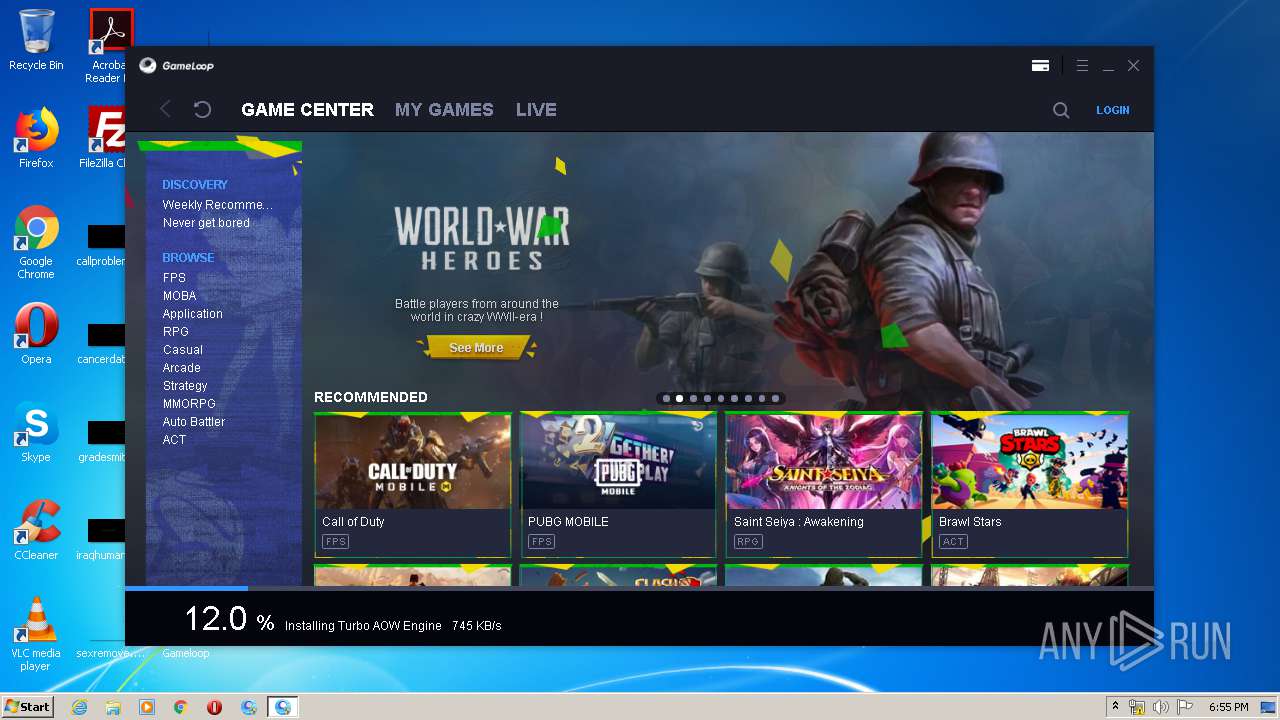Viewport: 1280px width, 720px height.
Task: Open FileZilla Client desktop shortcut
Action: click(103, 138)
